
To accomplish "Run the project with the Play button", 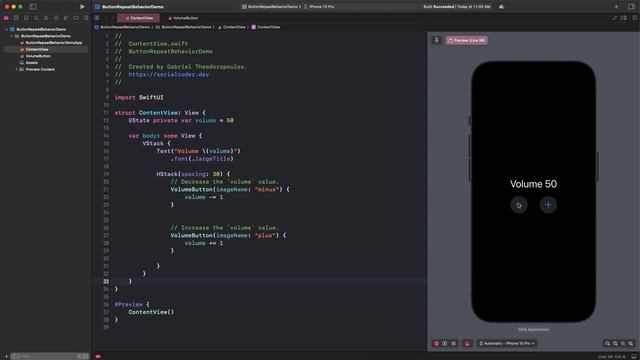I will click(82, 7).
